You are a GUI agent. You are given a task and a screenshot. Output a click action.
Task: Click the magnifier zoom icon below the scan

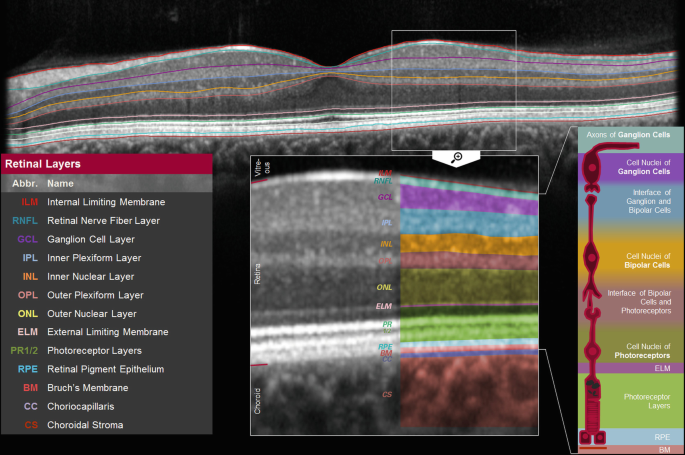(455, 157)
